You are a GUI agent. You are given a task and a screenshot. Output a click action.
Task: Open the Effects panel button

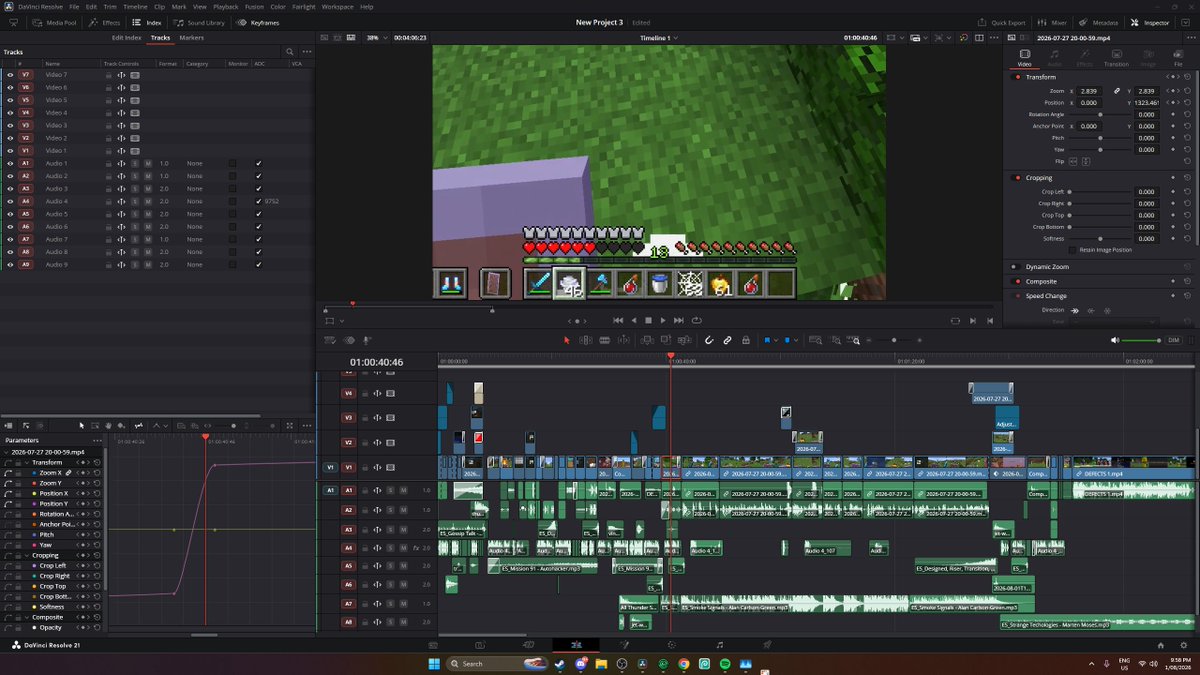click(x=105, y=21)
